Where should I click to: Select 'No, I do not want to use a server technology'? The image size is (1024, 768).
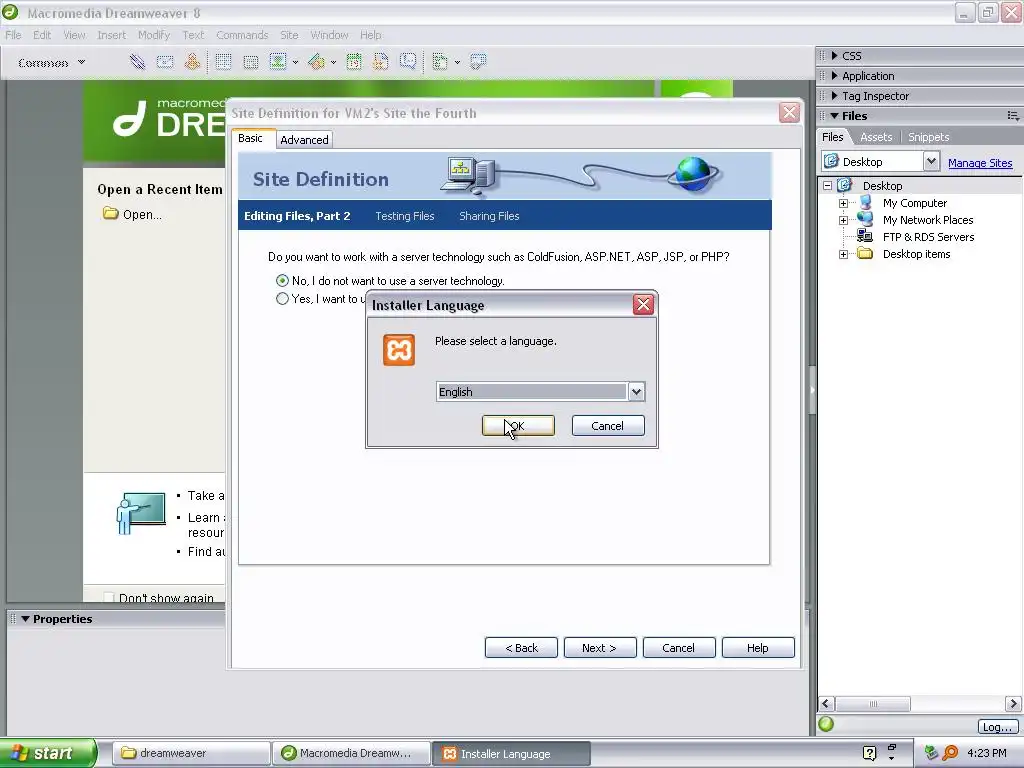coord(282,281)
